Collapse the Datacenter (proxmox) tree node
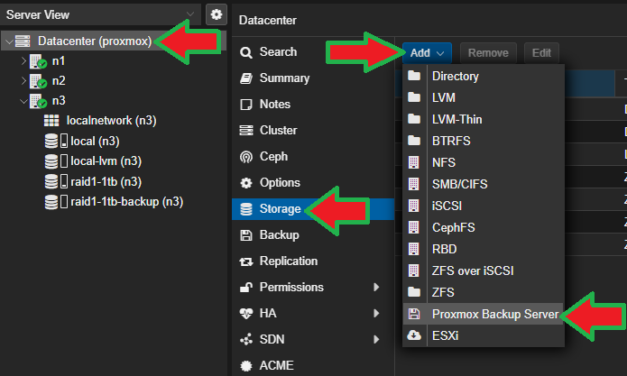The width and height of the screenshot is (627, 376). (9, 41)
